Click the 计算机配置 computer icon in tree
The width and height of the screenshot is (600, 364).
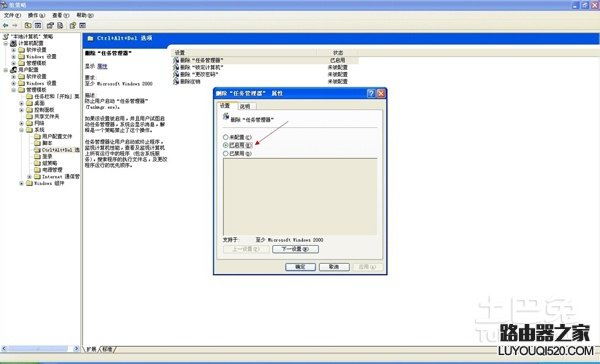(x=13, y=43)
